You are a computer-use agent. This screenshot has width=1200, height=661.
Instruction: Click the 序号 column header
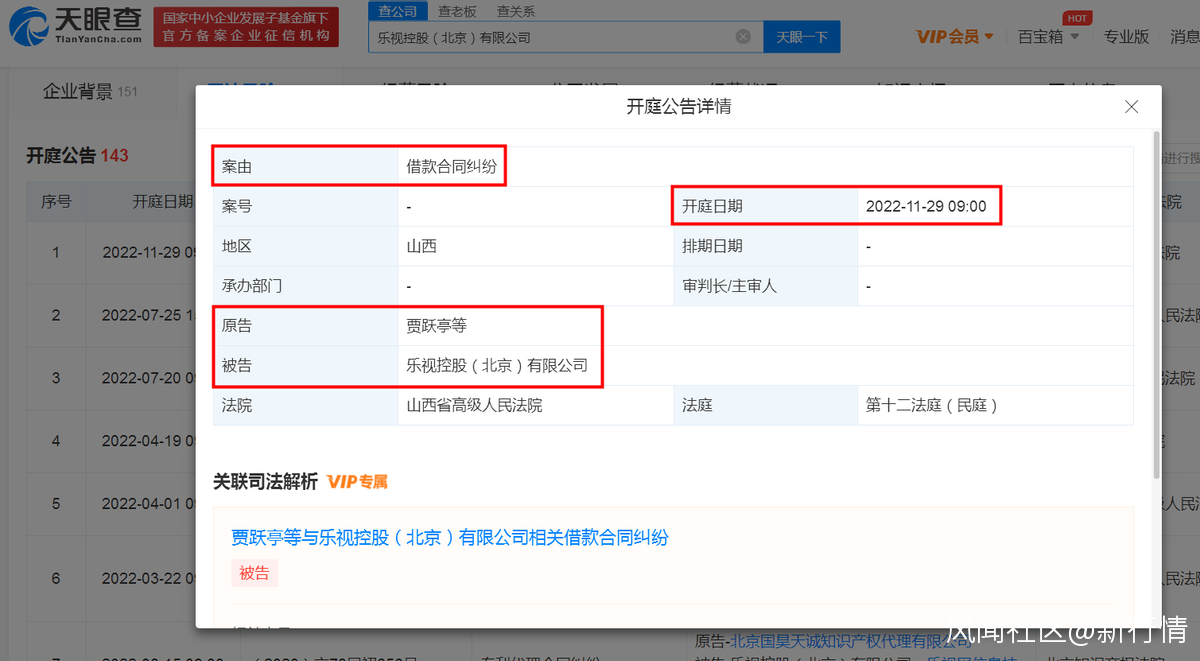tap(56, 201)
